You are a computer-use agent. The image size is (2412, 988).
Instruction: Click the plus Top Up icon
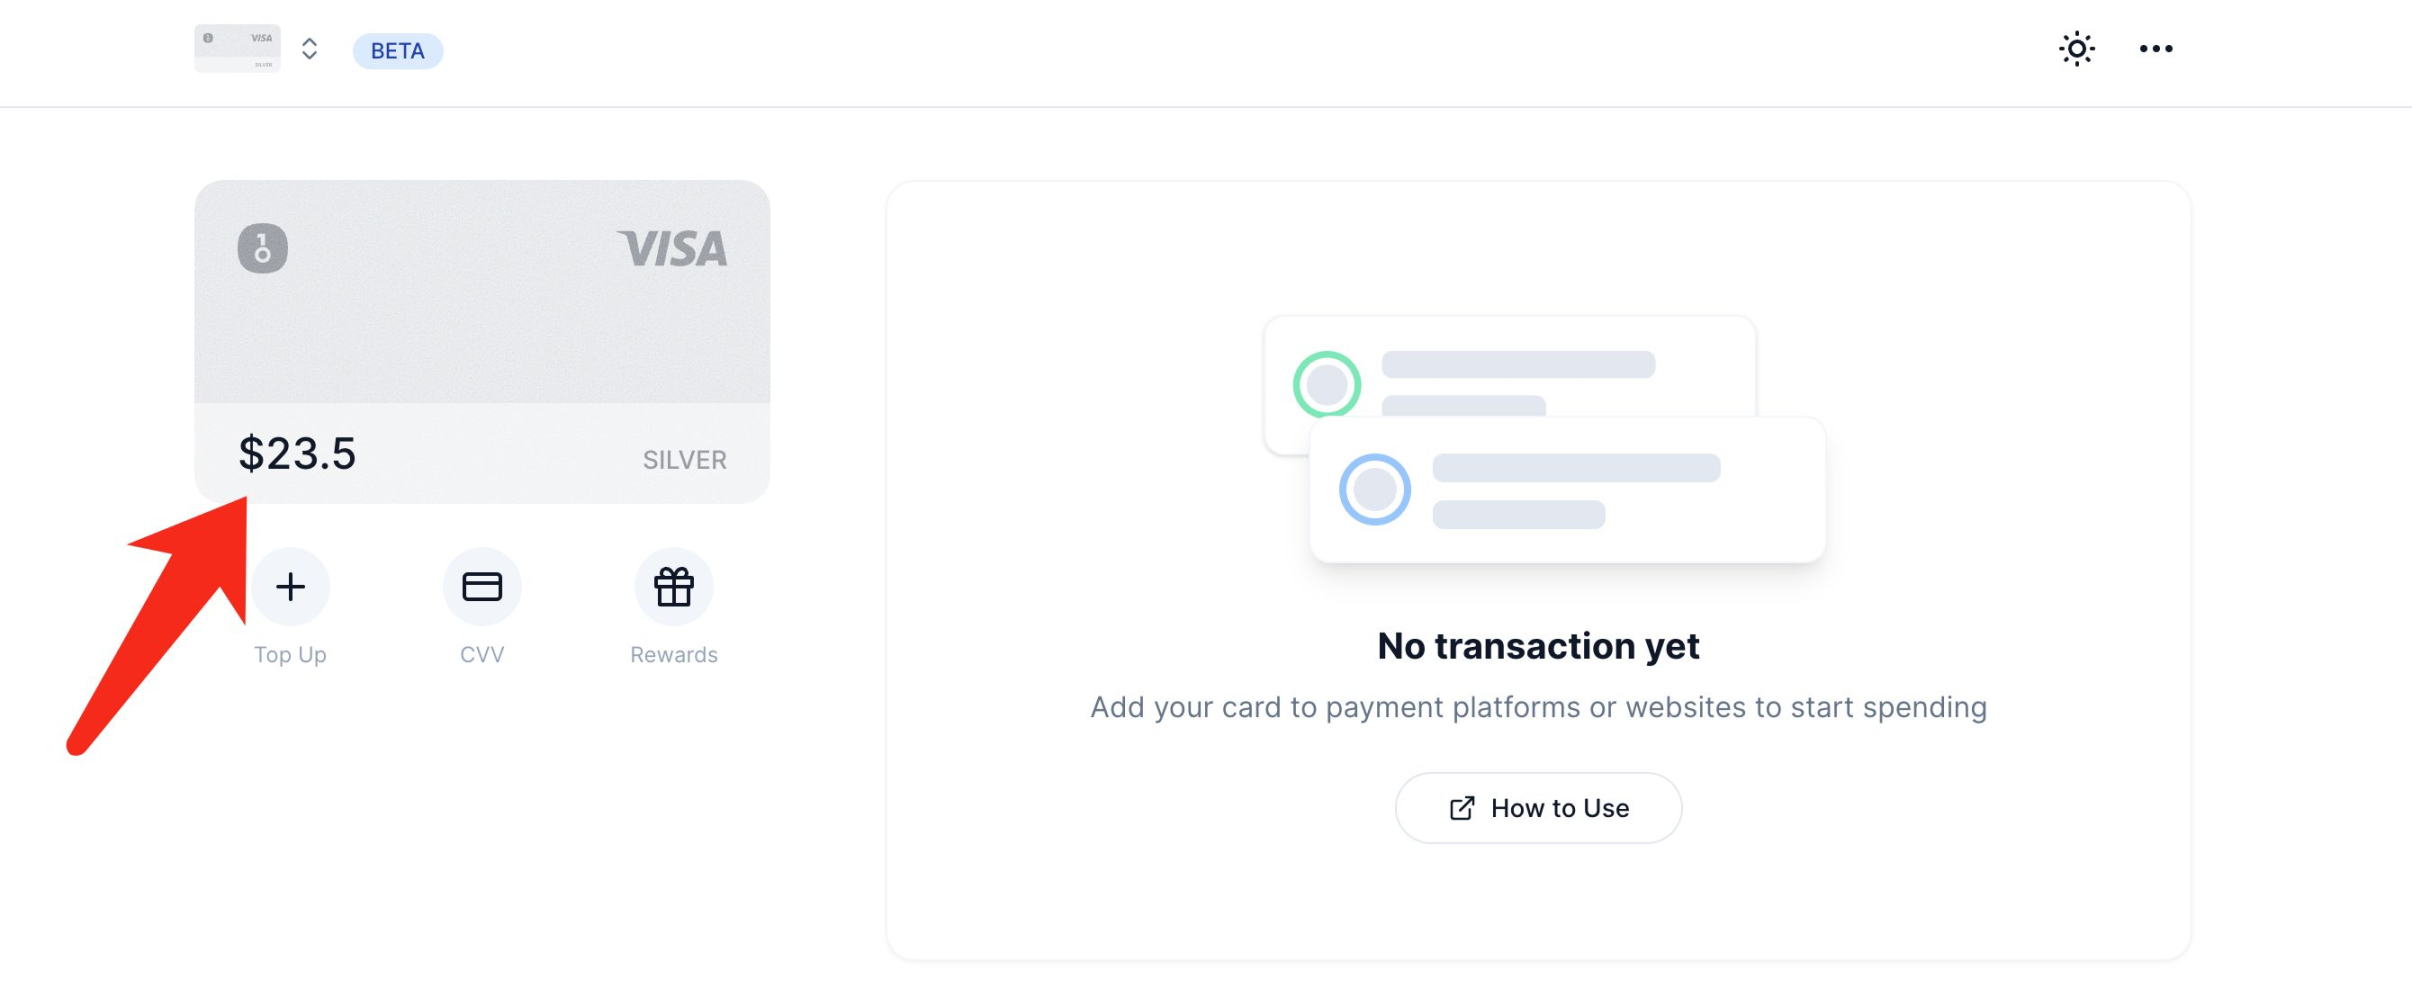point(290,586)
